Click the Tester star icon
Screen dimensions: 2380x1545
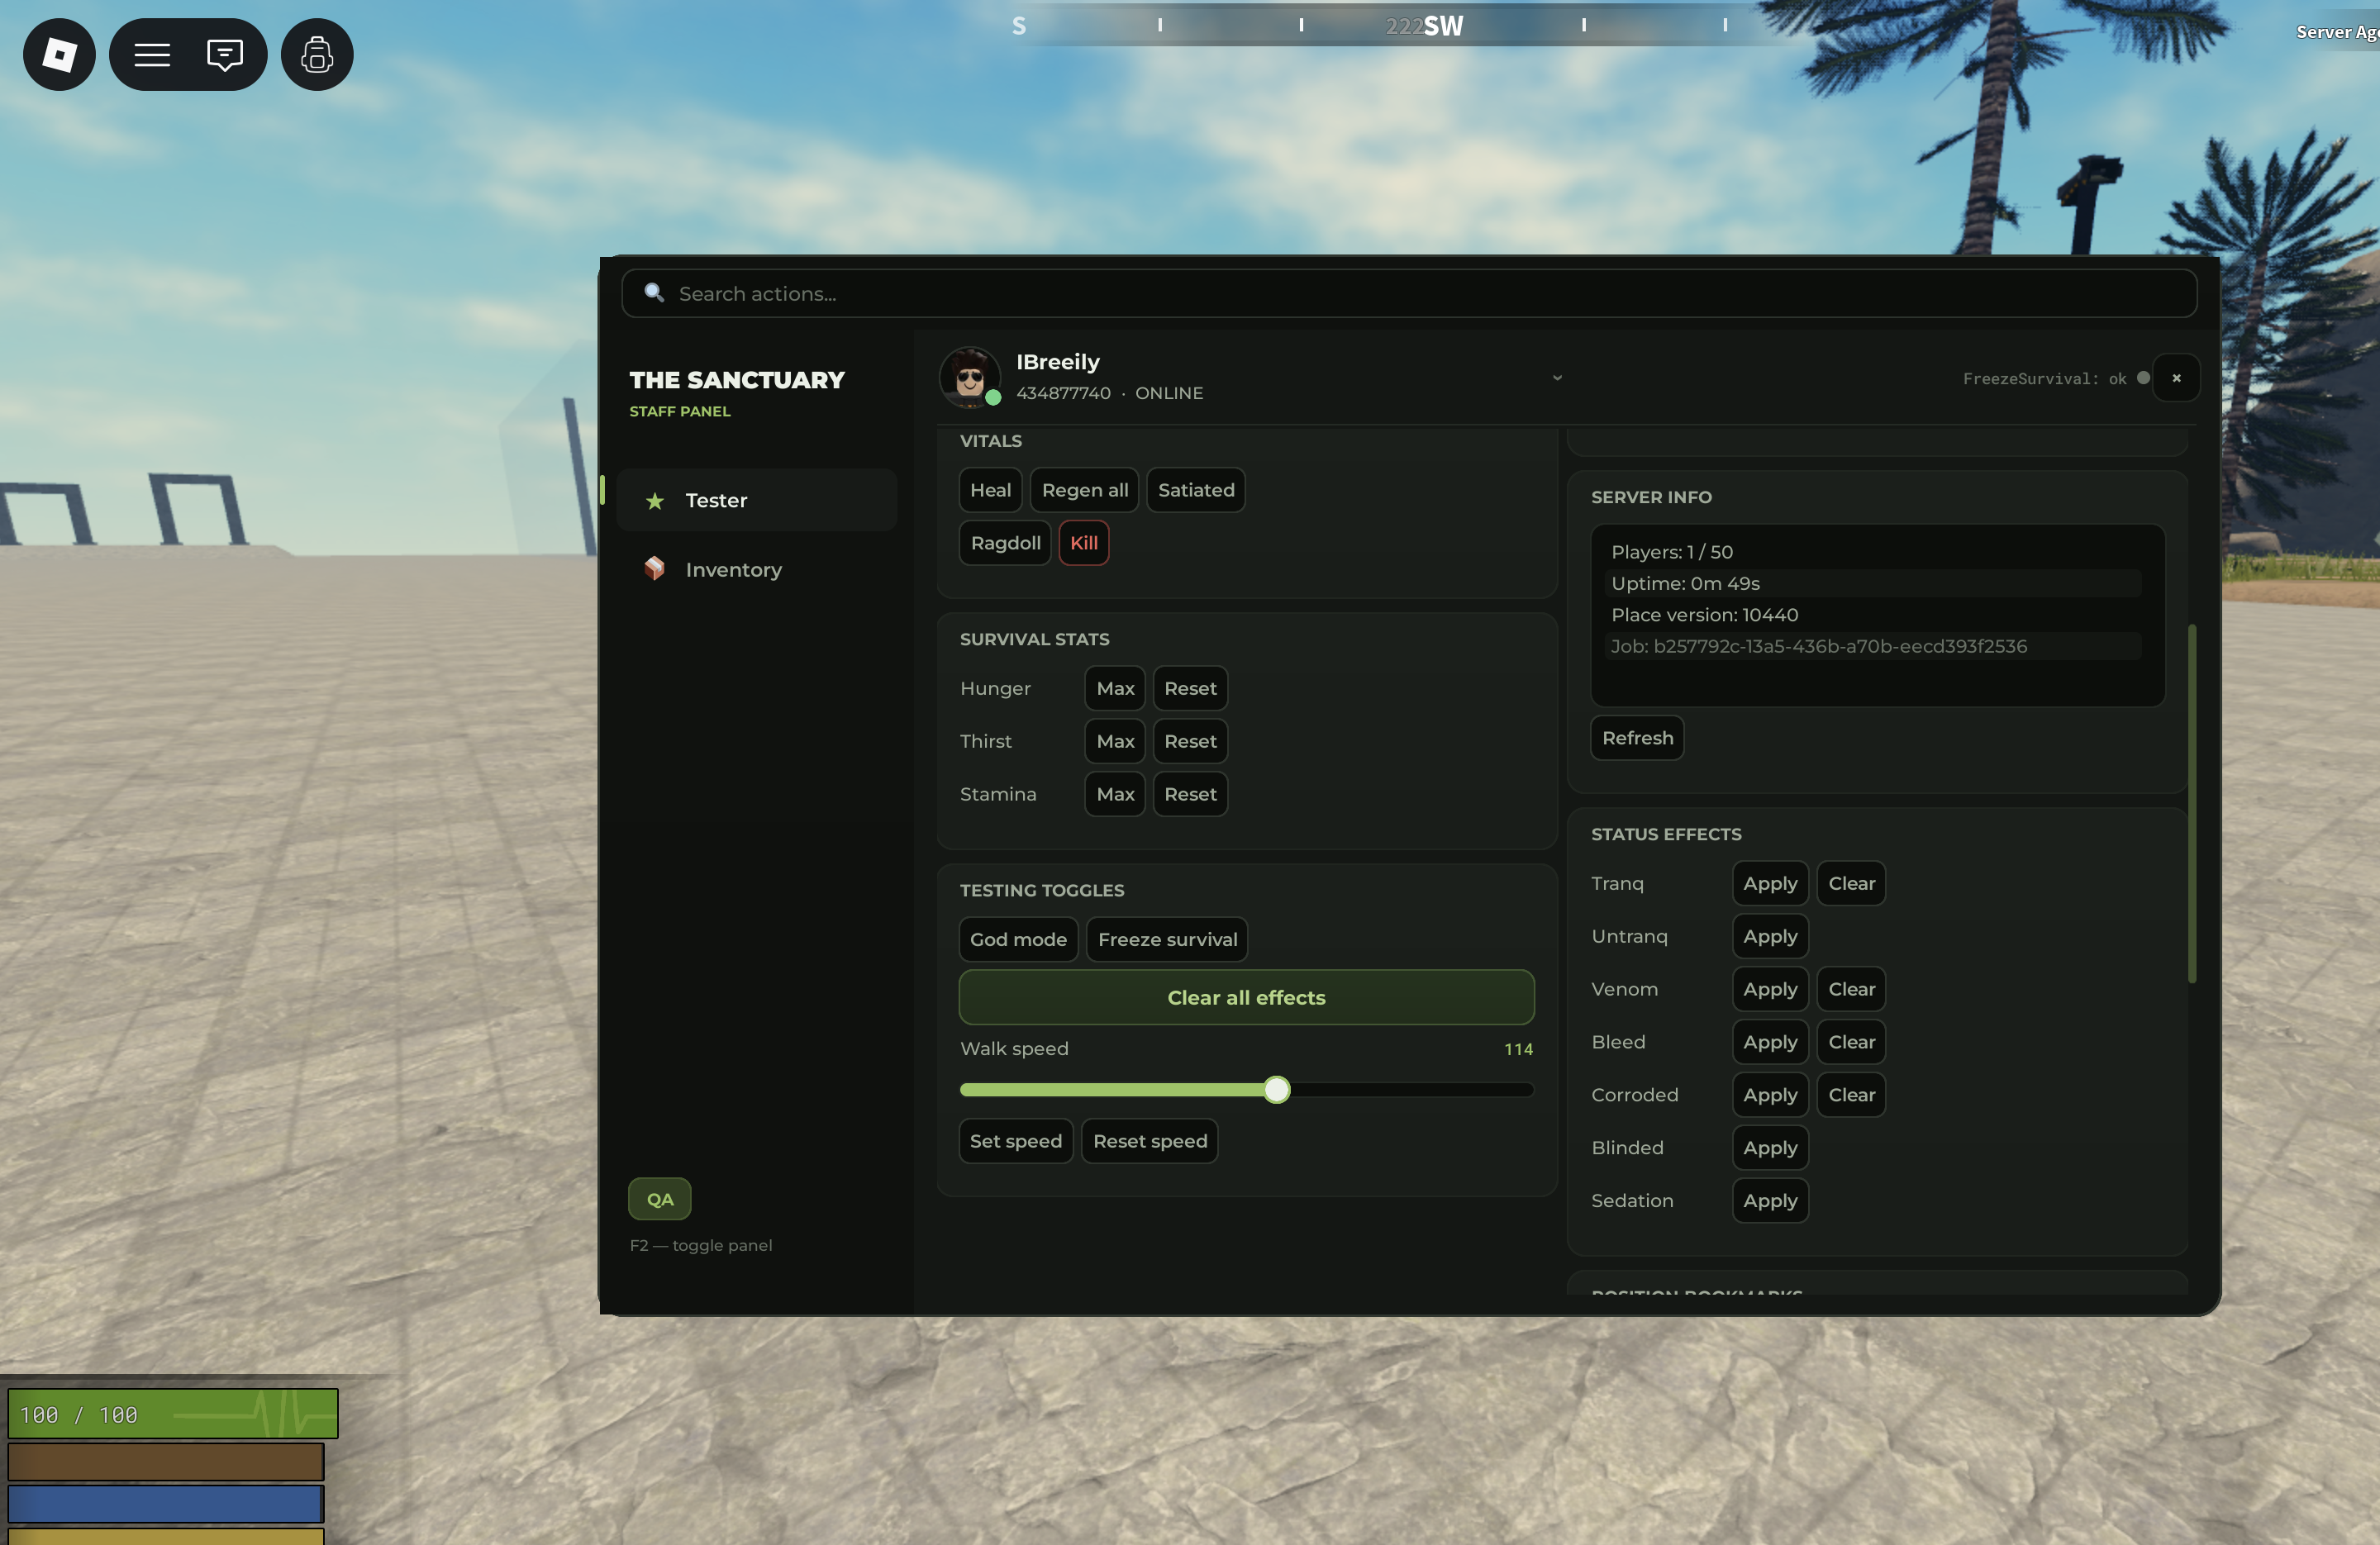coord(655,501)
